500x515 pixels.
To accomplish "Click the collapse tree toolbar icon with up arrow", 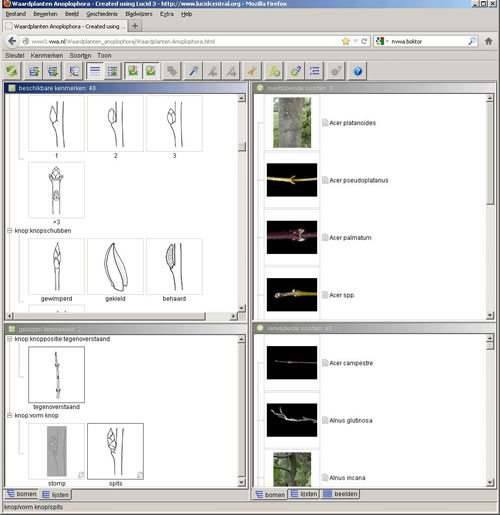I will 34,71.
